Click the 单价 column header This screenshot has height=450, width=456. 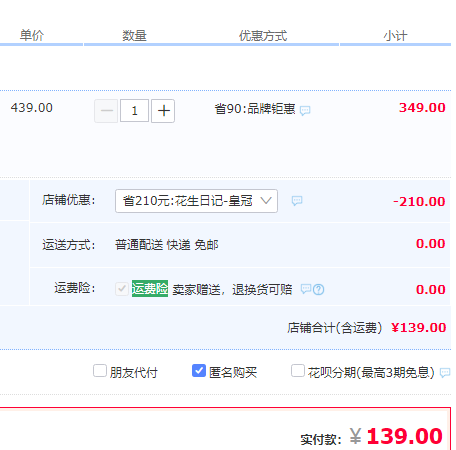[32, 35]
